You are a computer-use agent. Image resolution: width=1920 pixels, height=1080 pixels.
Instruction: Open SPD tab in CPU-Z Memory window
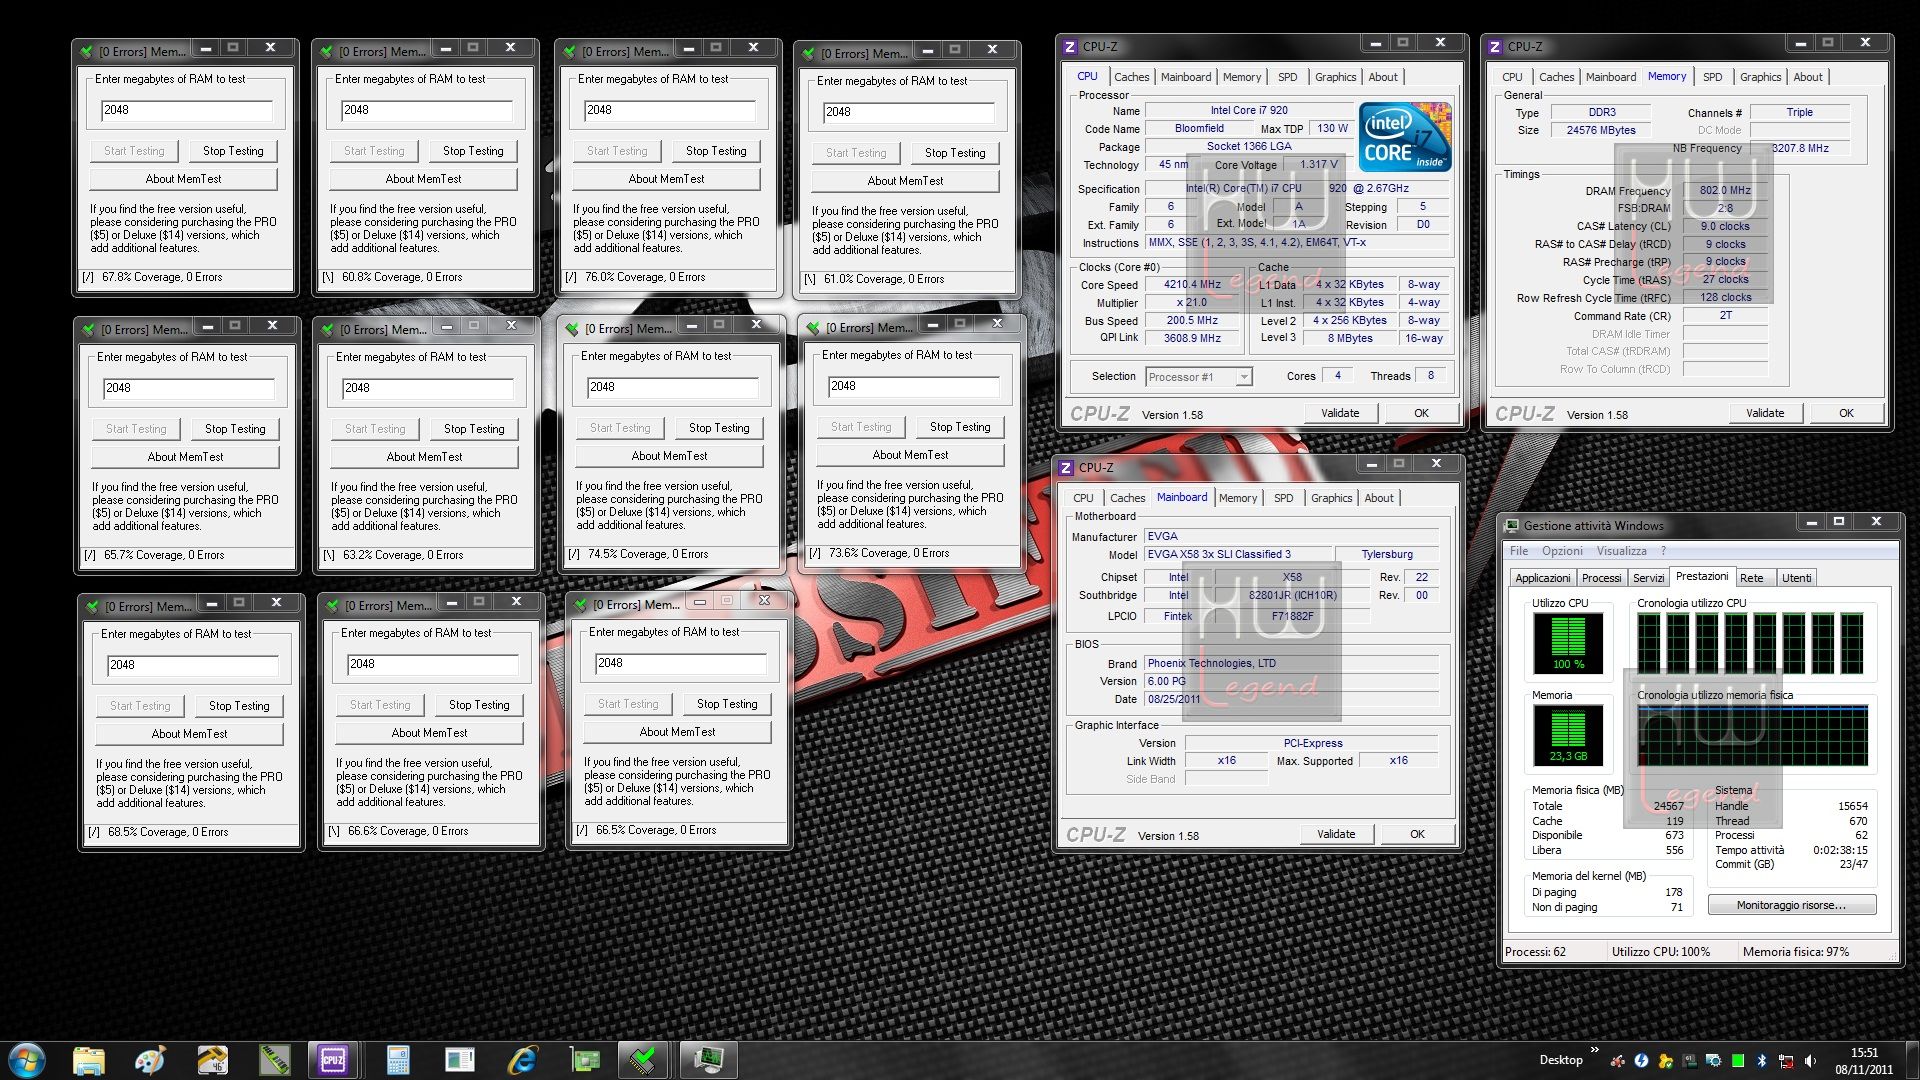[1712, 77]
